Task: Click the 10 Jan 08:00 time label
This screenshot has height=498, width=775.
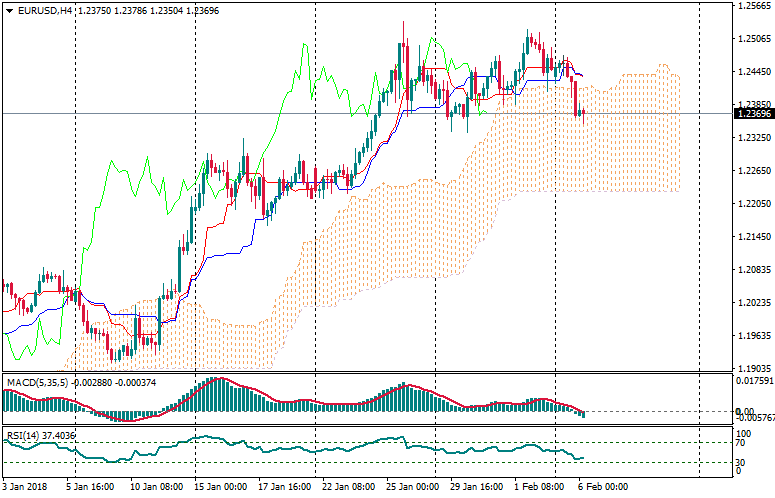Action: coord(156,487)
